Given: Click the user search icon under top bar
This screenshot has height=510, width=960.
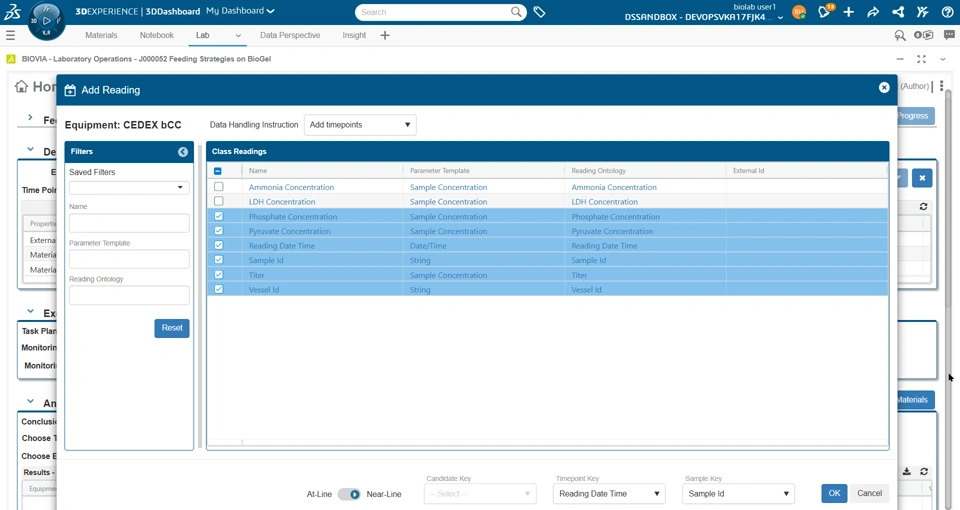Looking at the screenshot, I should [x=900, y=36].
